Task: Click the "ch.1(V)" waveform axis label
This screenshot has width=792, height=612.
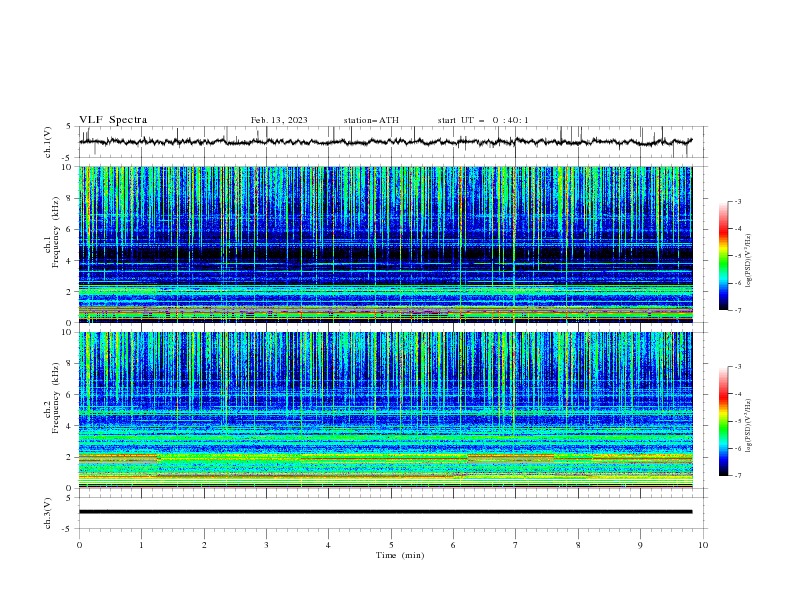Action: tap(48, 142)
